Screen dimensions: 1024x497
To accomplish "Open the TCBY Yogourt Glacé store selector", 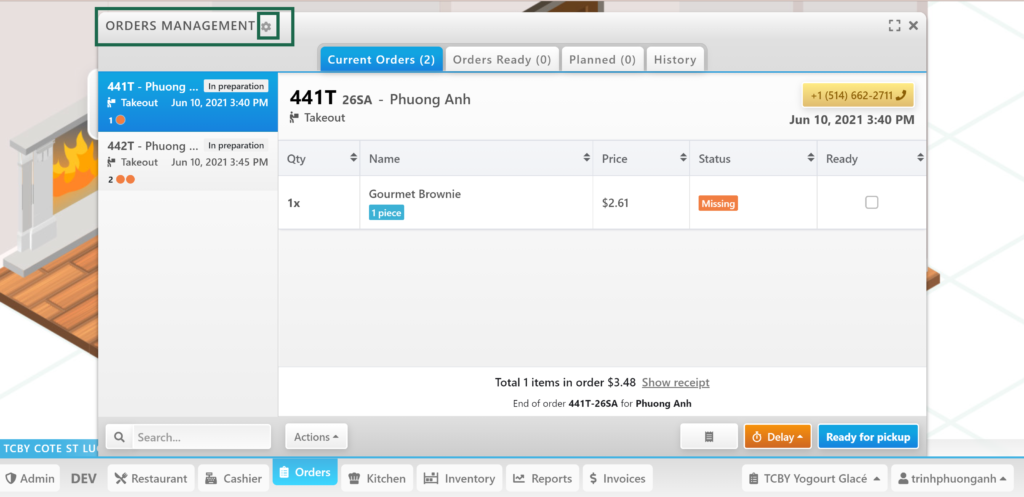I will 814,478.
